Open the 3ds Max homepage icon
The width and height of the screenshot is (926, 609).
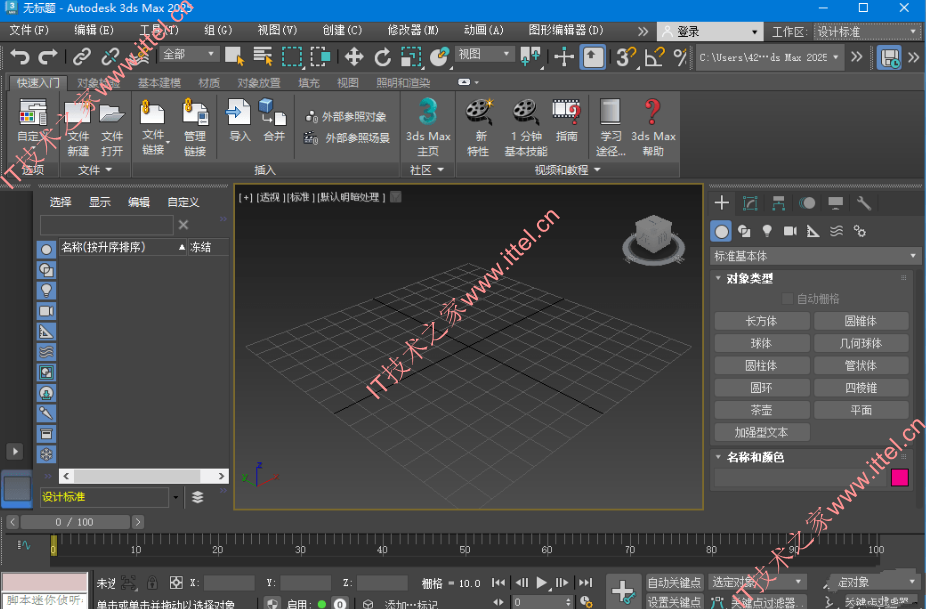(x=428, y=126)
